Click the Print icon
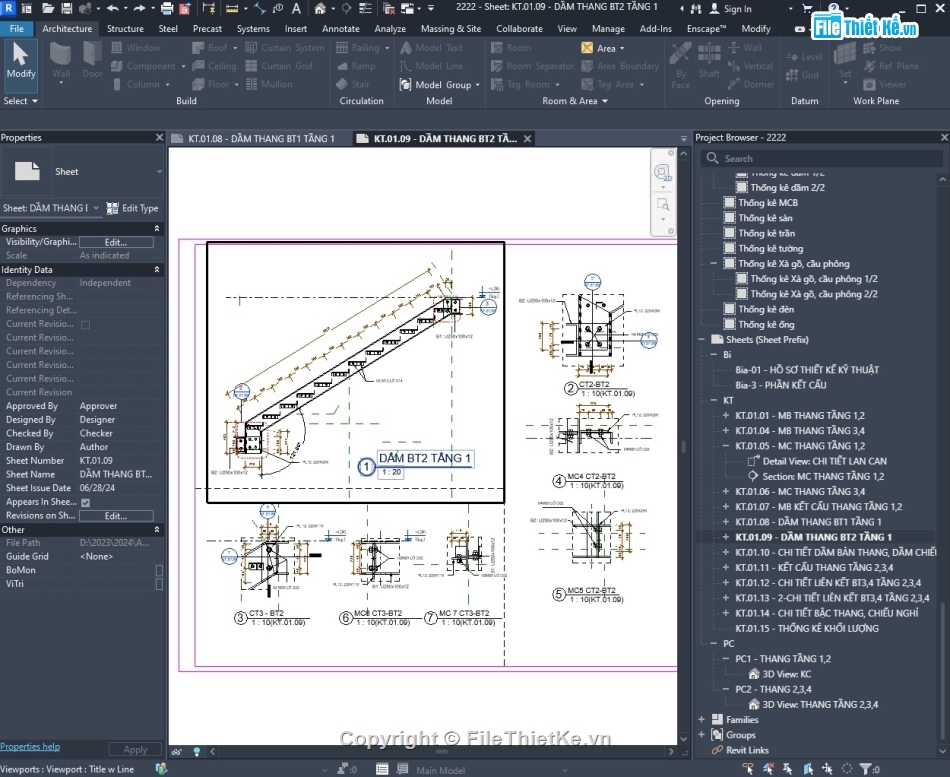 click(x=167, y=8)
